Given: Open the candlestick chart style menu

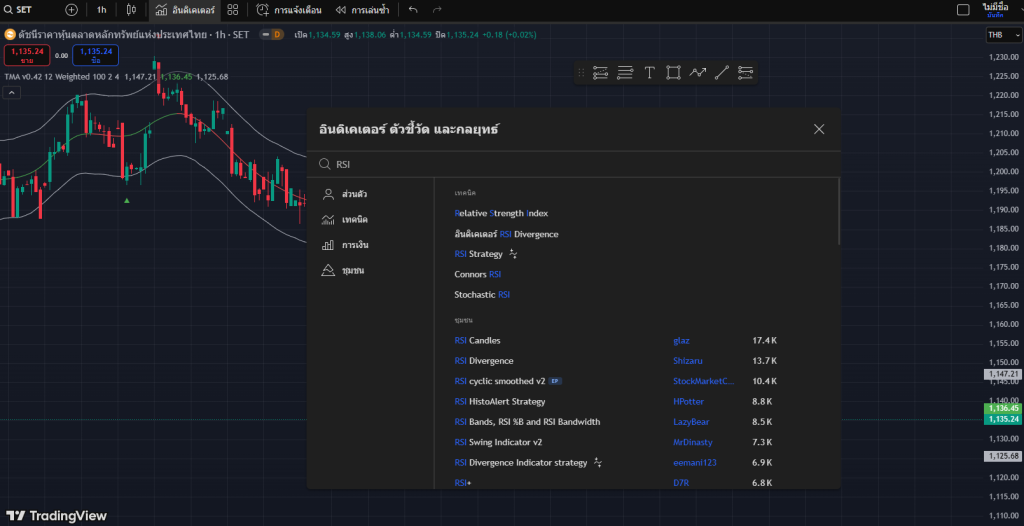Looking at the screenshot, I should coord(131,10).
